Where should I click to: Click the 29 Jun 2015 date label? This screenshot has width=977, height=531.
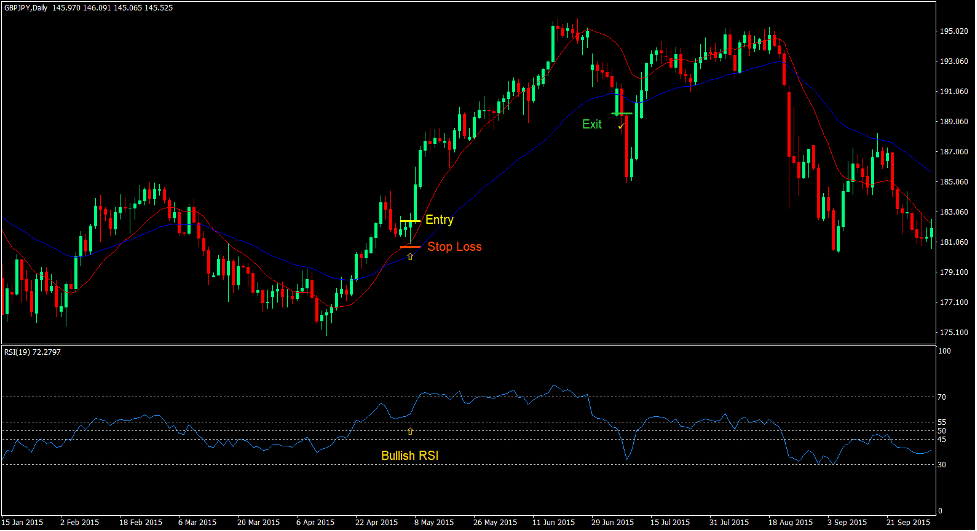612,522
